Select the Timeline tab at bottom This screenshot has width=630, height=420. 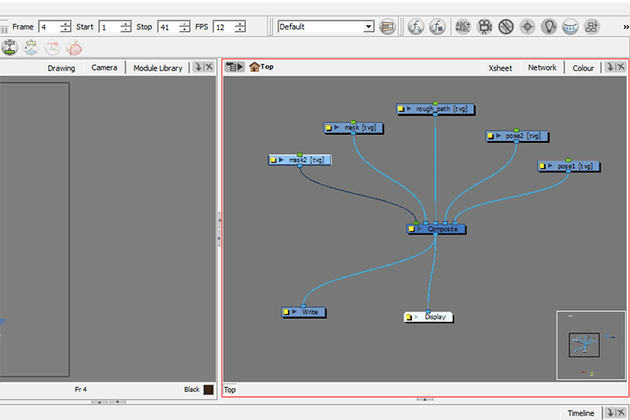(x=581, y=413)
